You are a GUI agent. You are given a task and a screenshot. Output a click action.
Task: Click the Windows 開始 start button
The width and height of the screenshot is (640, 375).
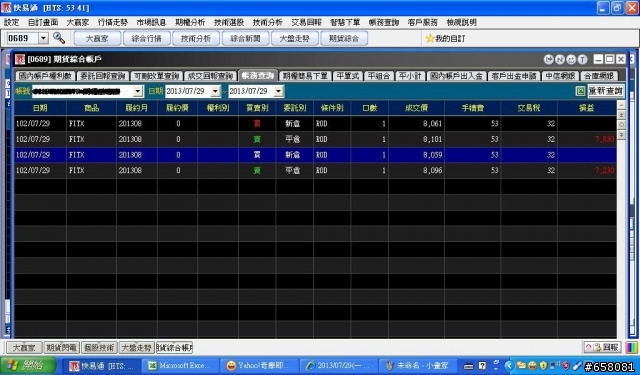click(x=28, y=365)
